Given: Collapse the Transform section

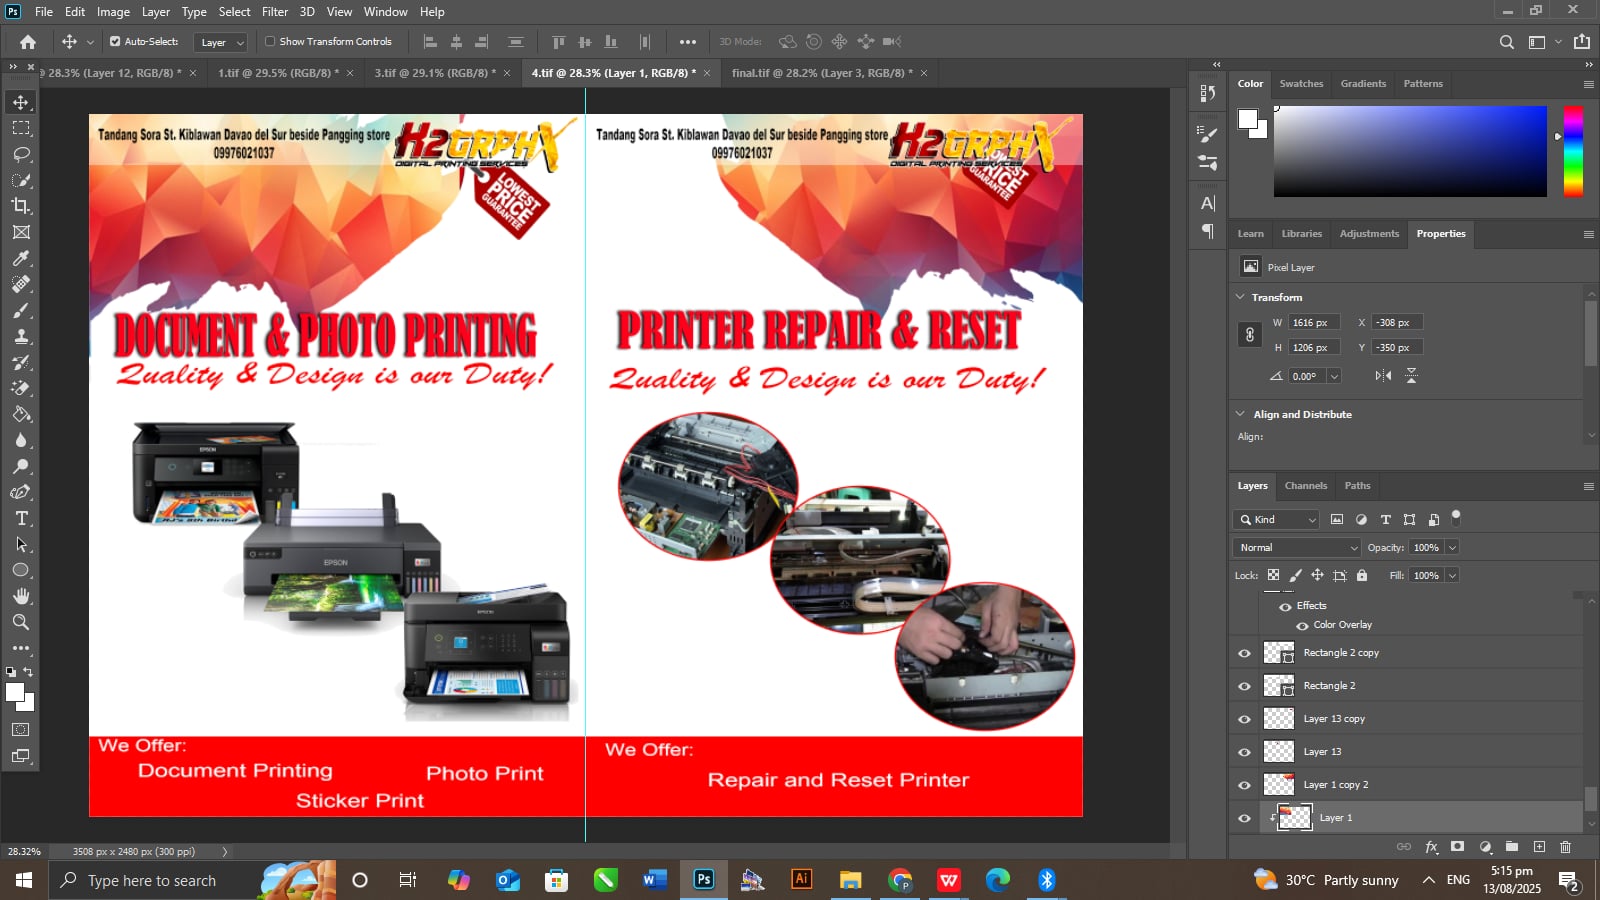Looking at the screenshot, I should pos(1240,297).
